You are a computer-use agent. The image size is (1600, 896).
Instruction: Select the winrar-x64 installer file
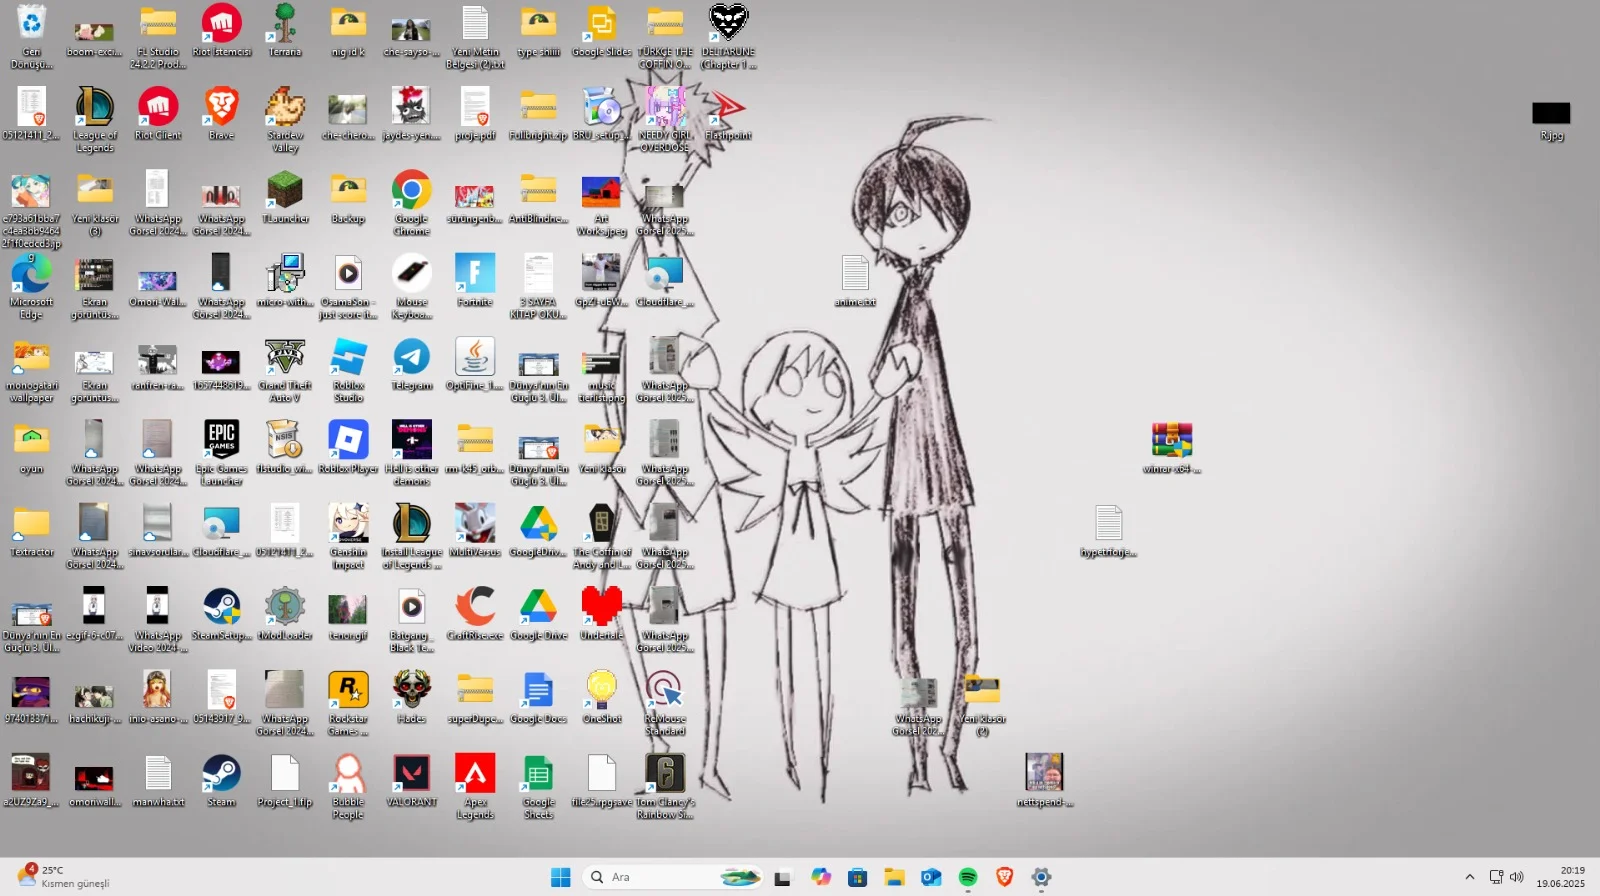(x=1172, y=441)
